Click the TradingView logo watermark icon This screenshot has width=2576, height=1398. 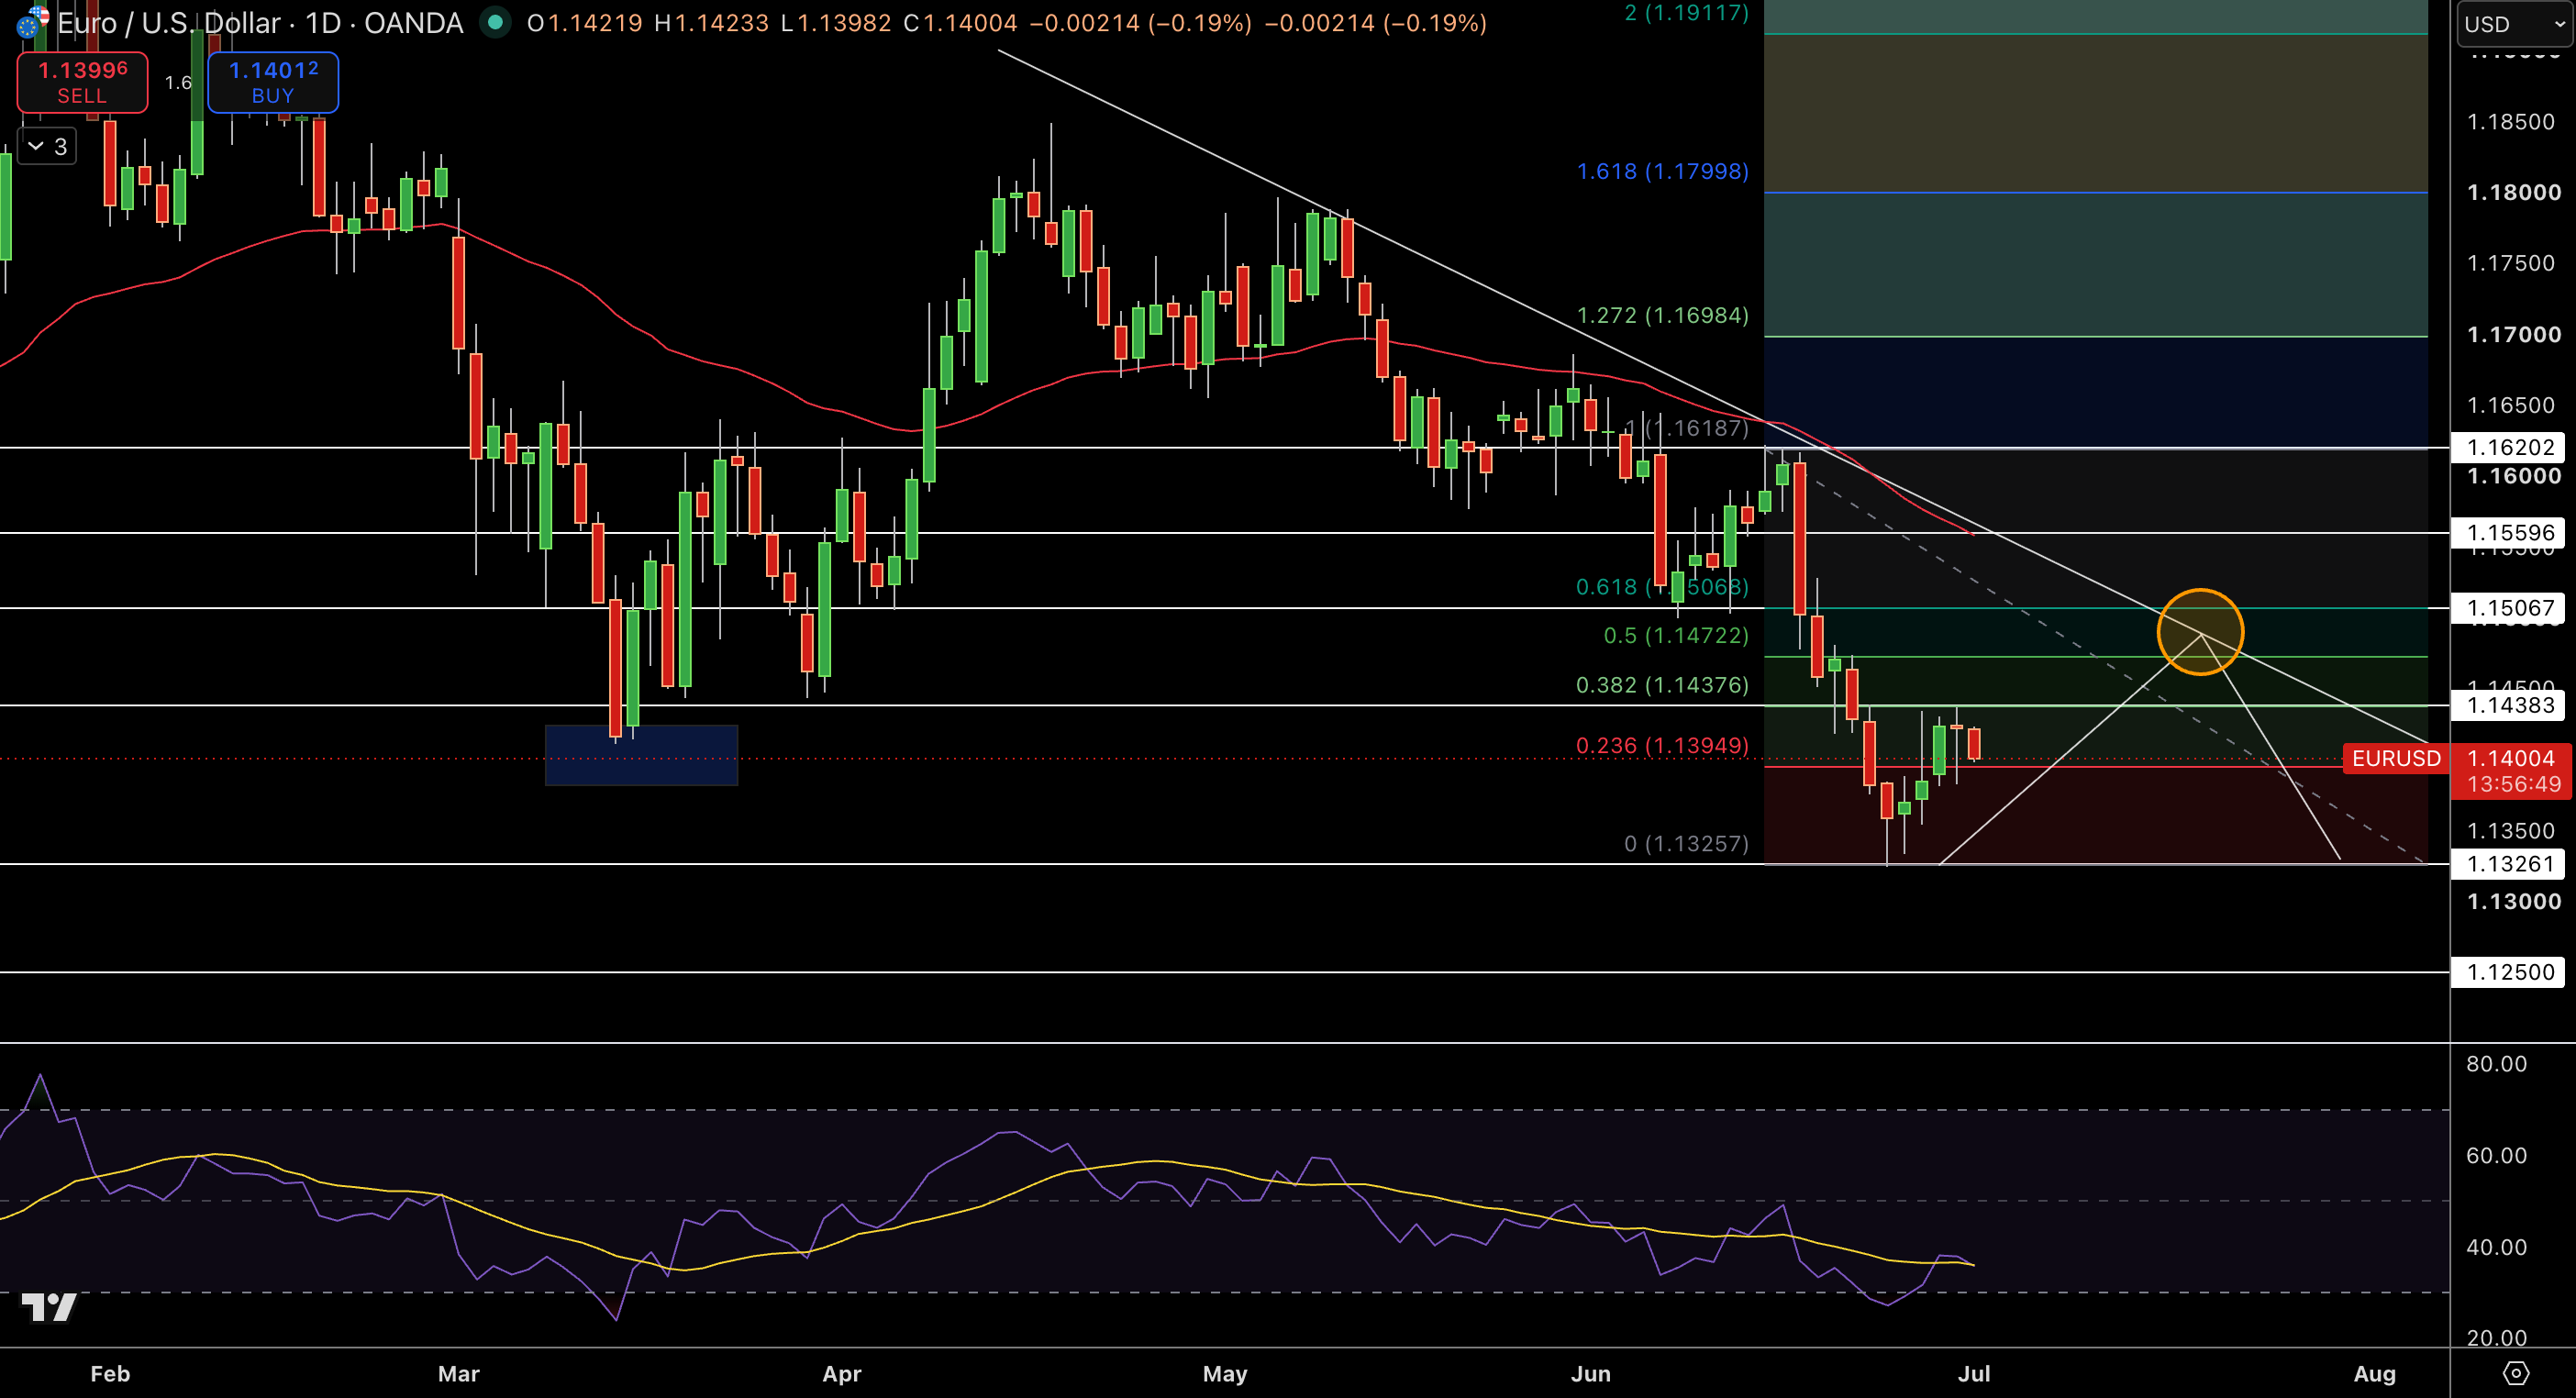click(49, 1306)
